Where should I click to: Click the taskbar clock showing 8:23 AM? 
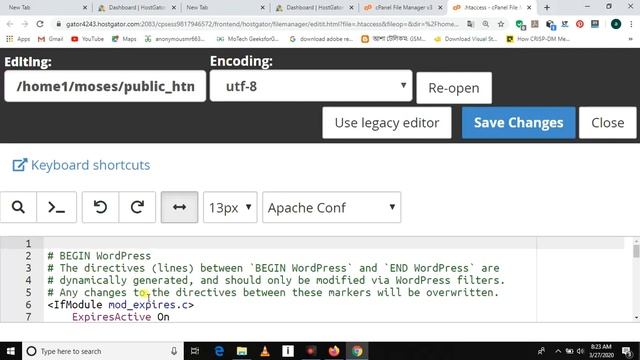click(602, 351)
